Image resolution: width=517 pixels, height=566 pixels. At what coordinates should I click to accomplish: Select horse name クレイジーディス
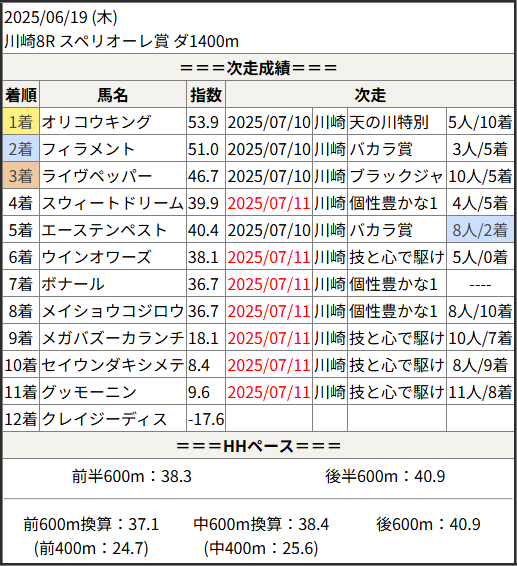click(x=104, y=419)
